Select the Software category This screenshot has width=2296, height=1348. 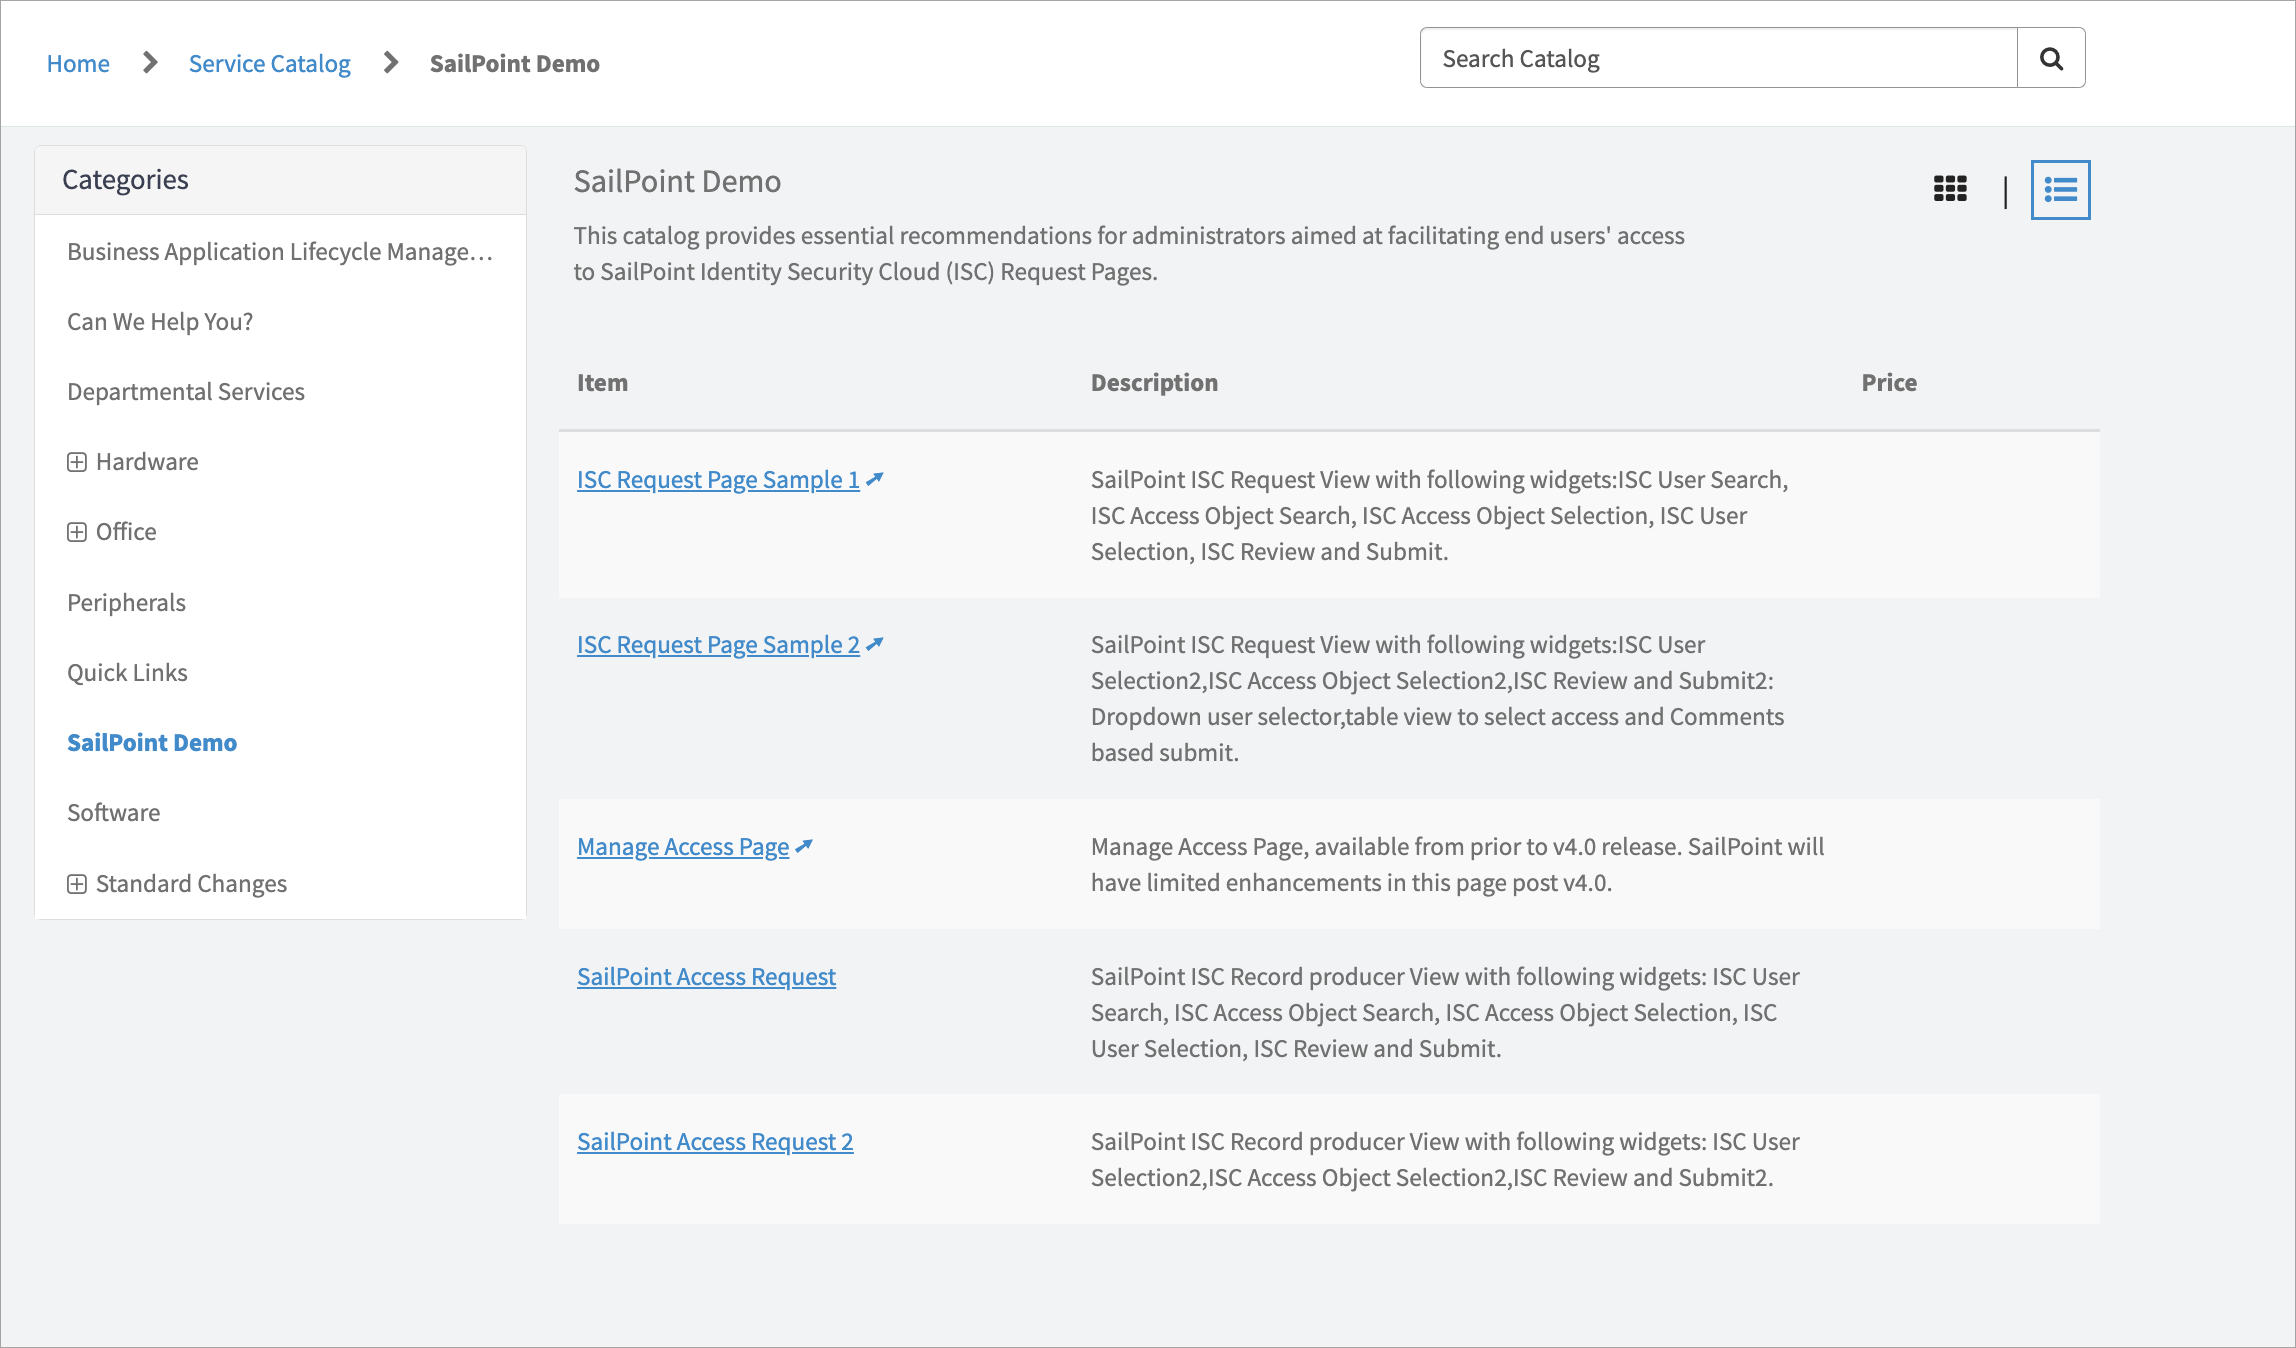tap(113, 812)
